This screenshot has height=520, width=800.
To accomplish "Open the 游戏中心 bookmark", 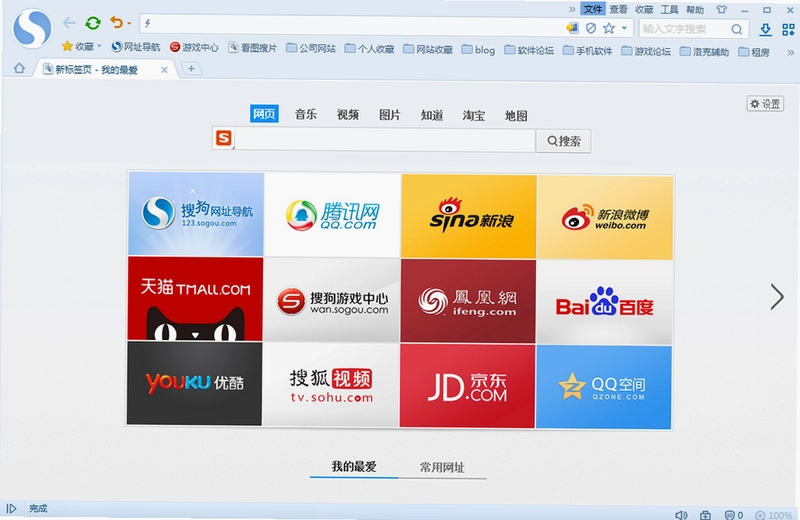I will click(x=194, y=47).
